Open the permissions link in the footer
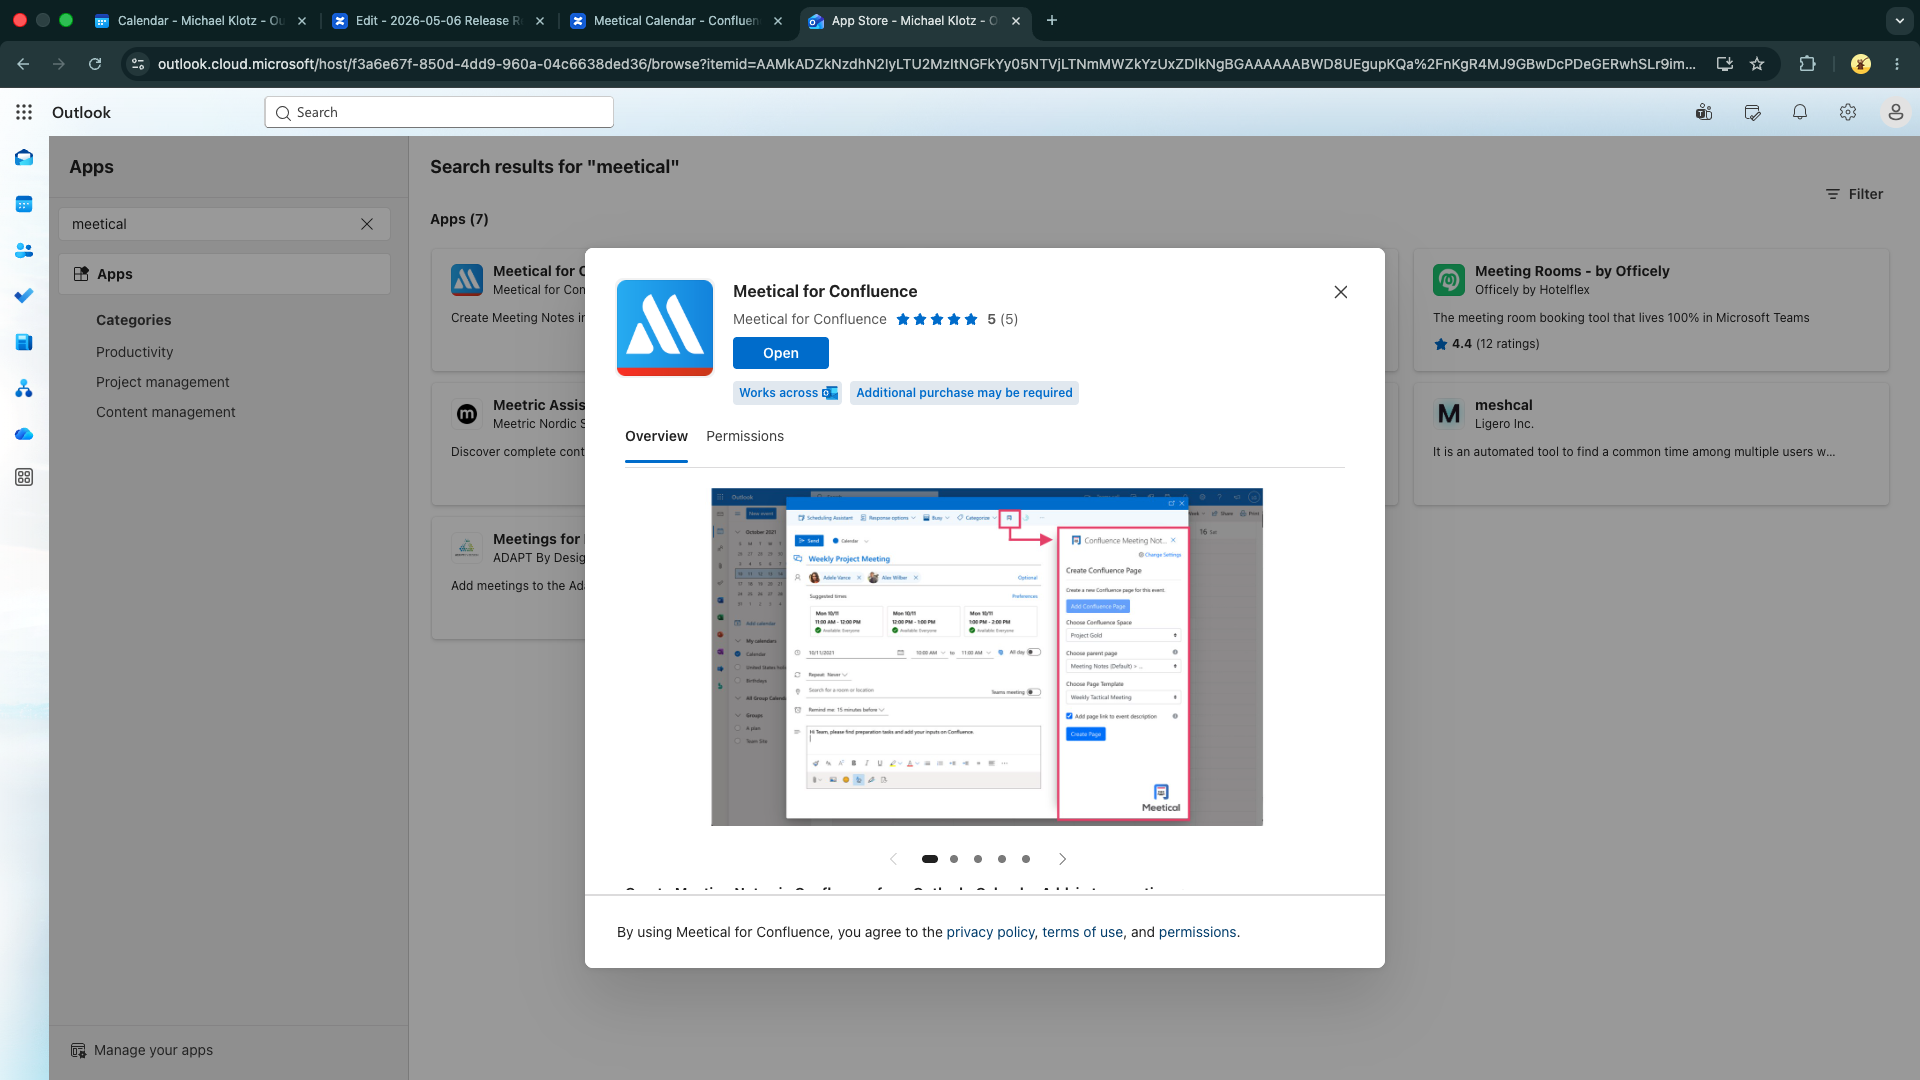The image size is (1920, 1080). point(1197,932)
